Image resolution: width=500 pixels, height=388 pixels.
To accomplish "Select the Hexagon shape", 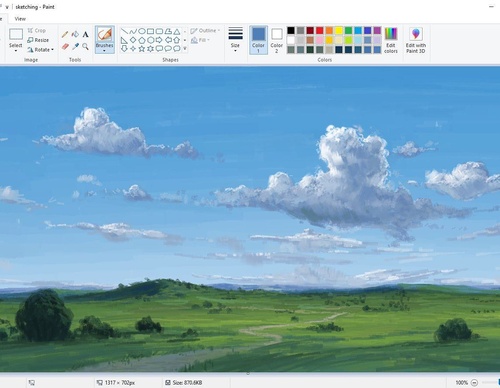I will [151, 40].
